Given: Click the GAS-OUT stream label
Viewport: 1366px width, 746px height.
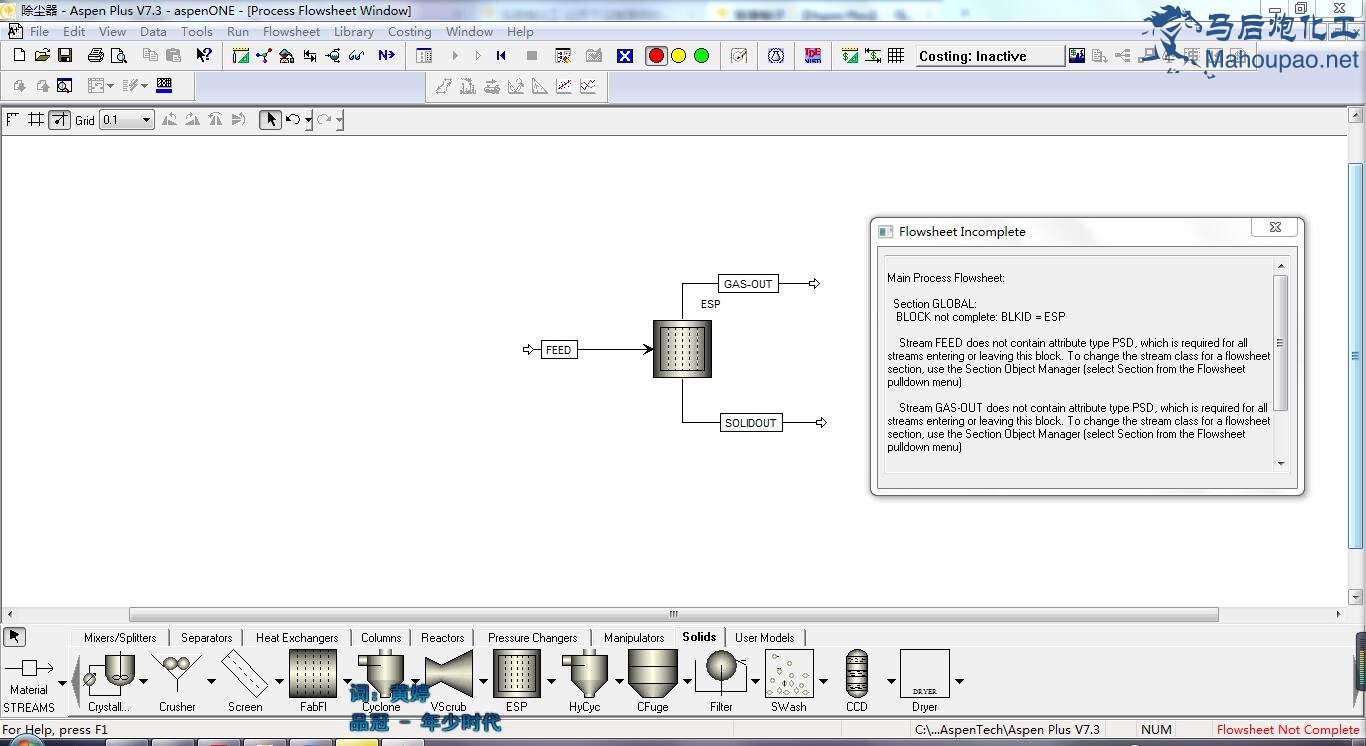Looking at the screenshot, I should (x=748, y=284).
